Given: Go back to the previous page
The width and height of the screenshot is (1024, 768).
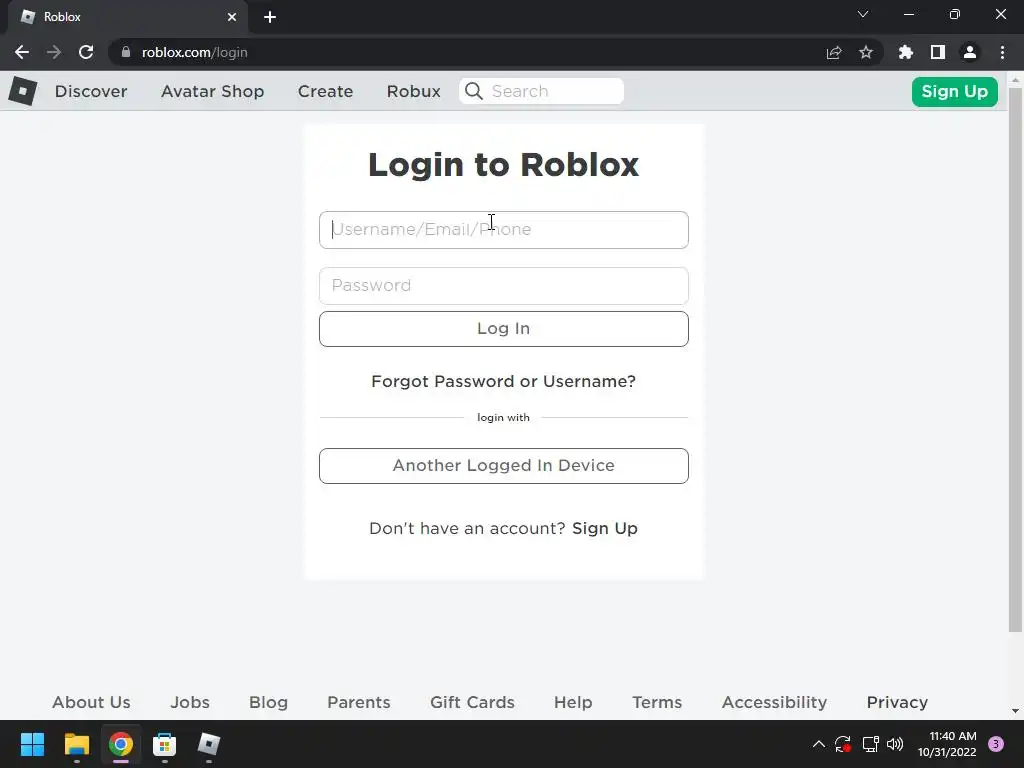Looking at the screenshot, I should click(x=22, y=52).
